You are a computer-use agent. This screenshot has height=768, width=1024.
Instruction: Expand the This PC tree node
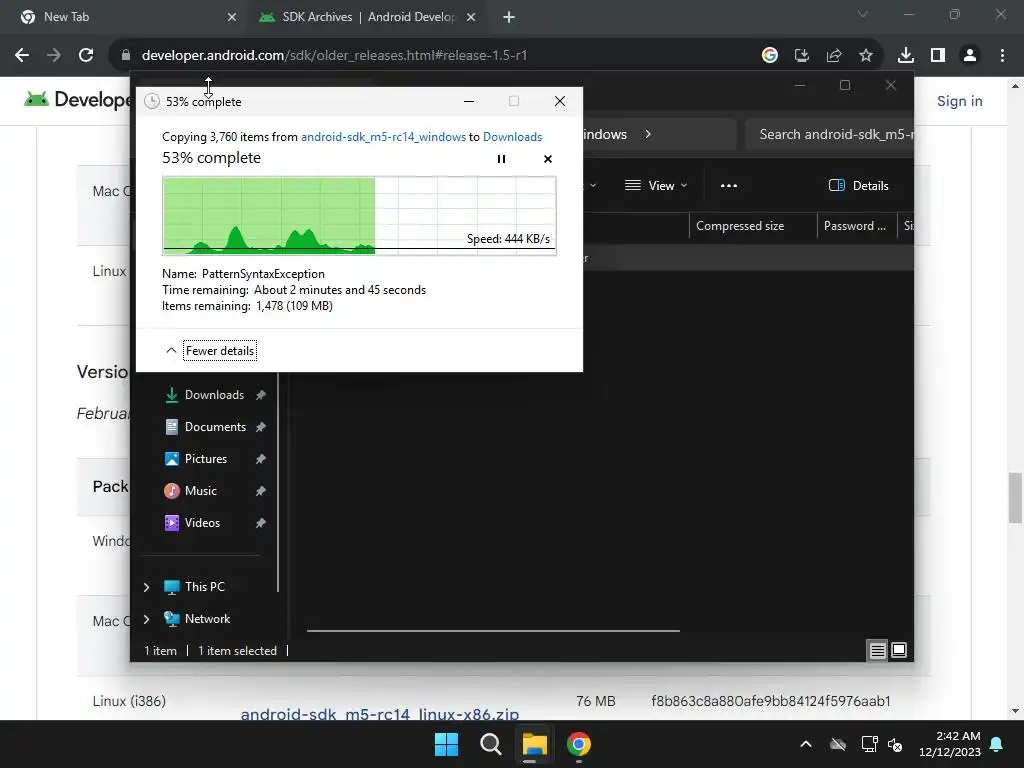146,587
